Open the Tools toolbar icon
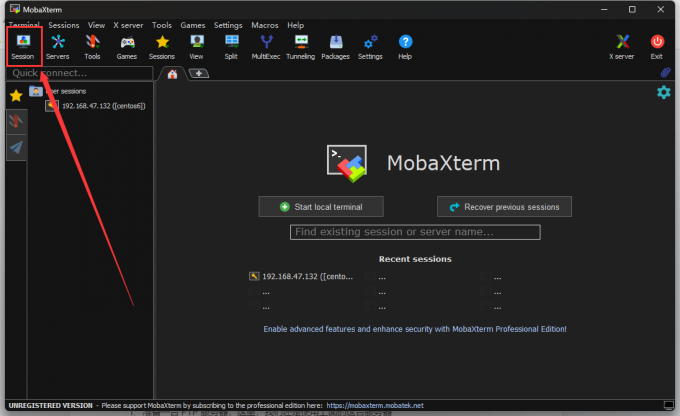This screenshot has height=416, width=680. tap(92, 47)
